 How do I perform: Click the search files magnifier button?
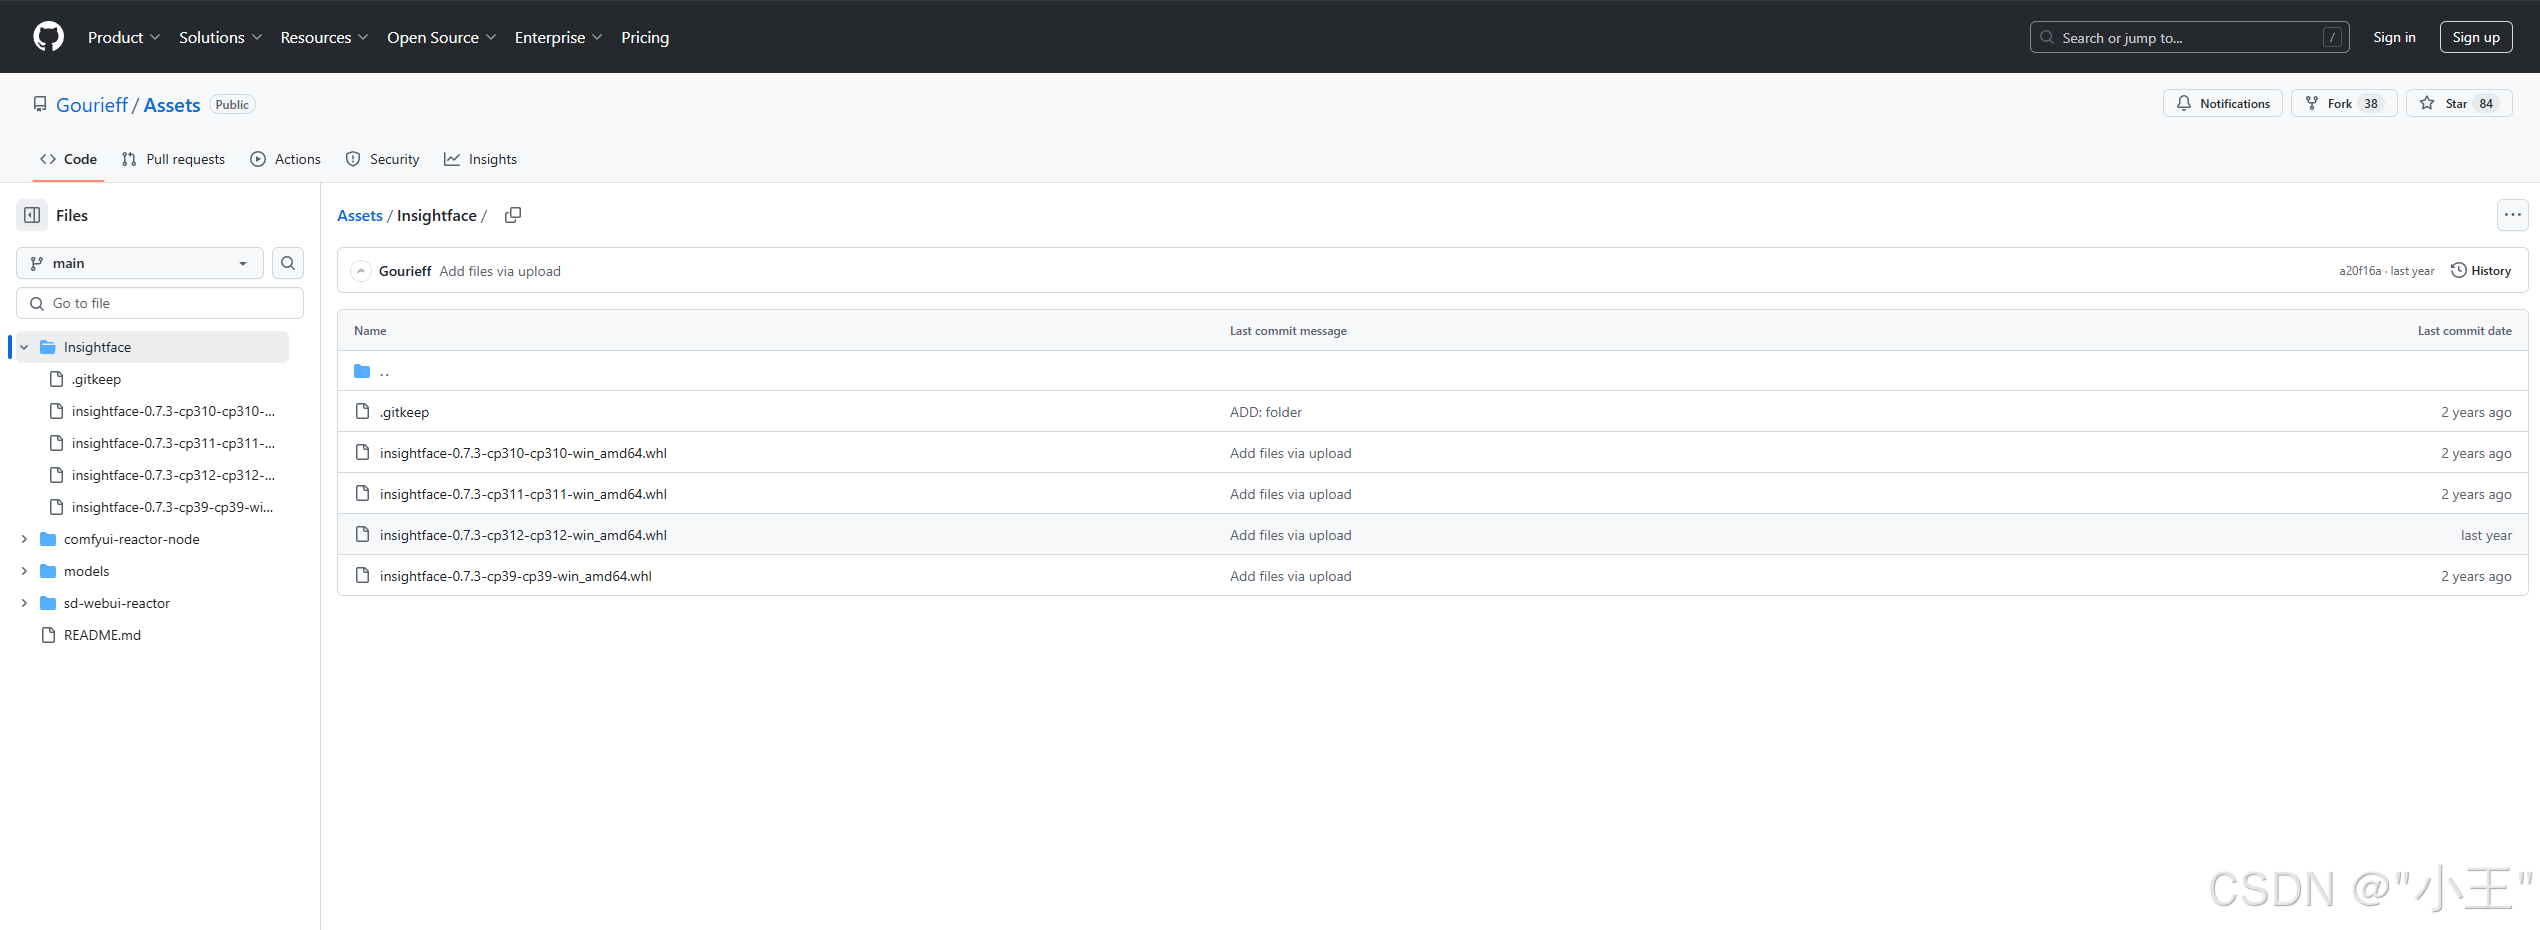pyautogui.click(x=288, y=263)
